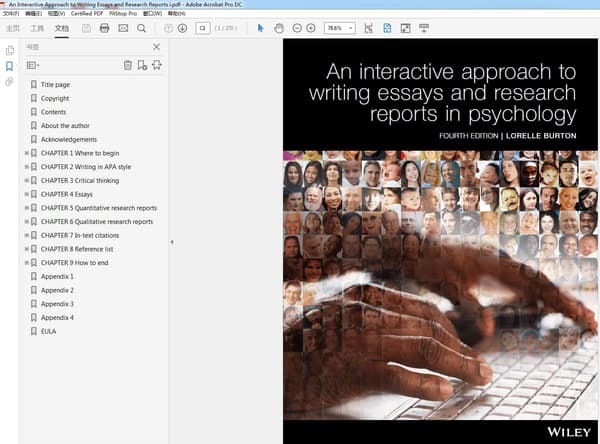Click the page number input field
Image resolution: width=600 pixels, height=444 pixels.
[203, 28]
